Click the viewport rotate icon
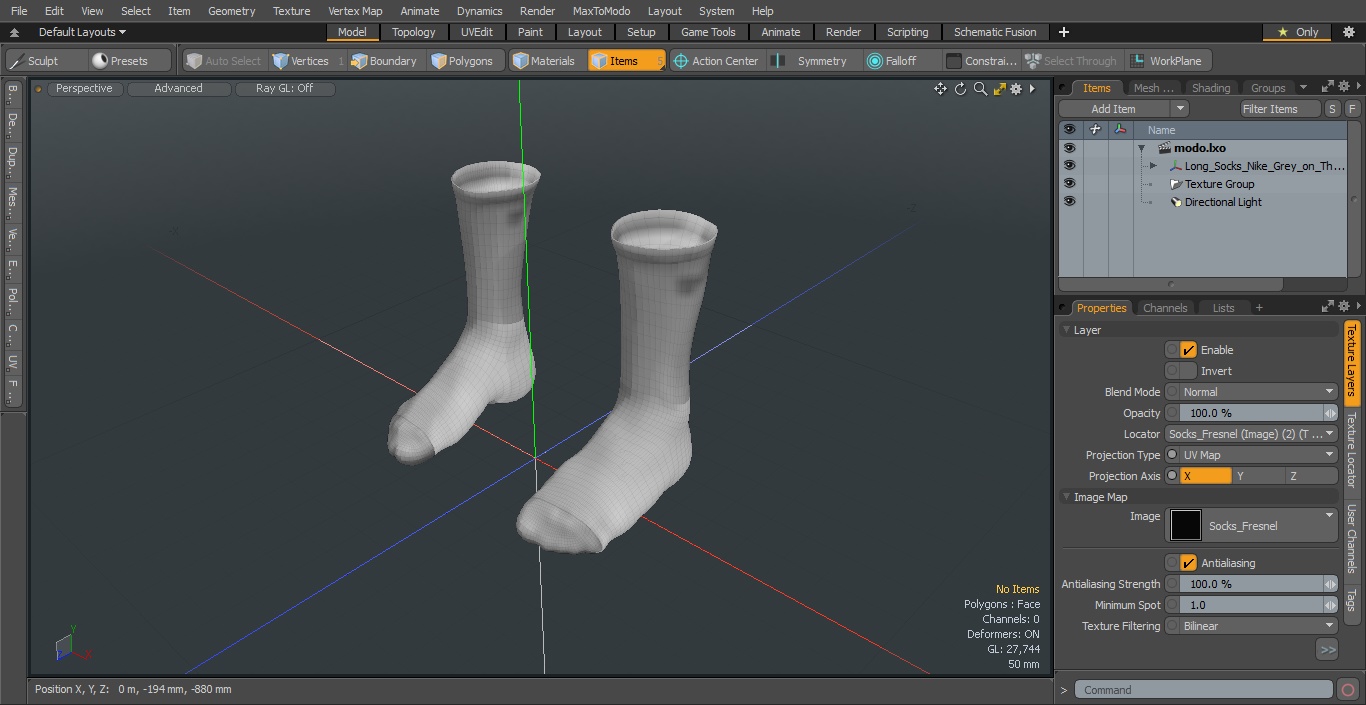This screenshot has height=705, width=1366. coord(960,89)
